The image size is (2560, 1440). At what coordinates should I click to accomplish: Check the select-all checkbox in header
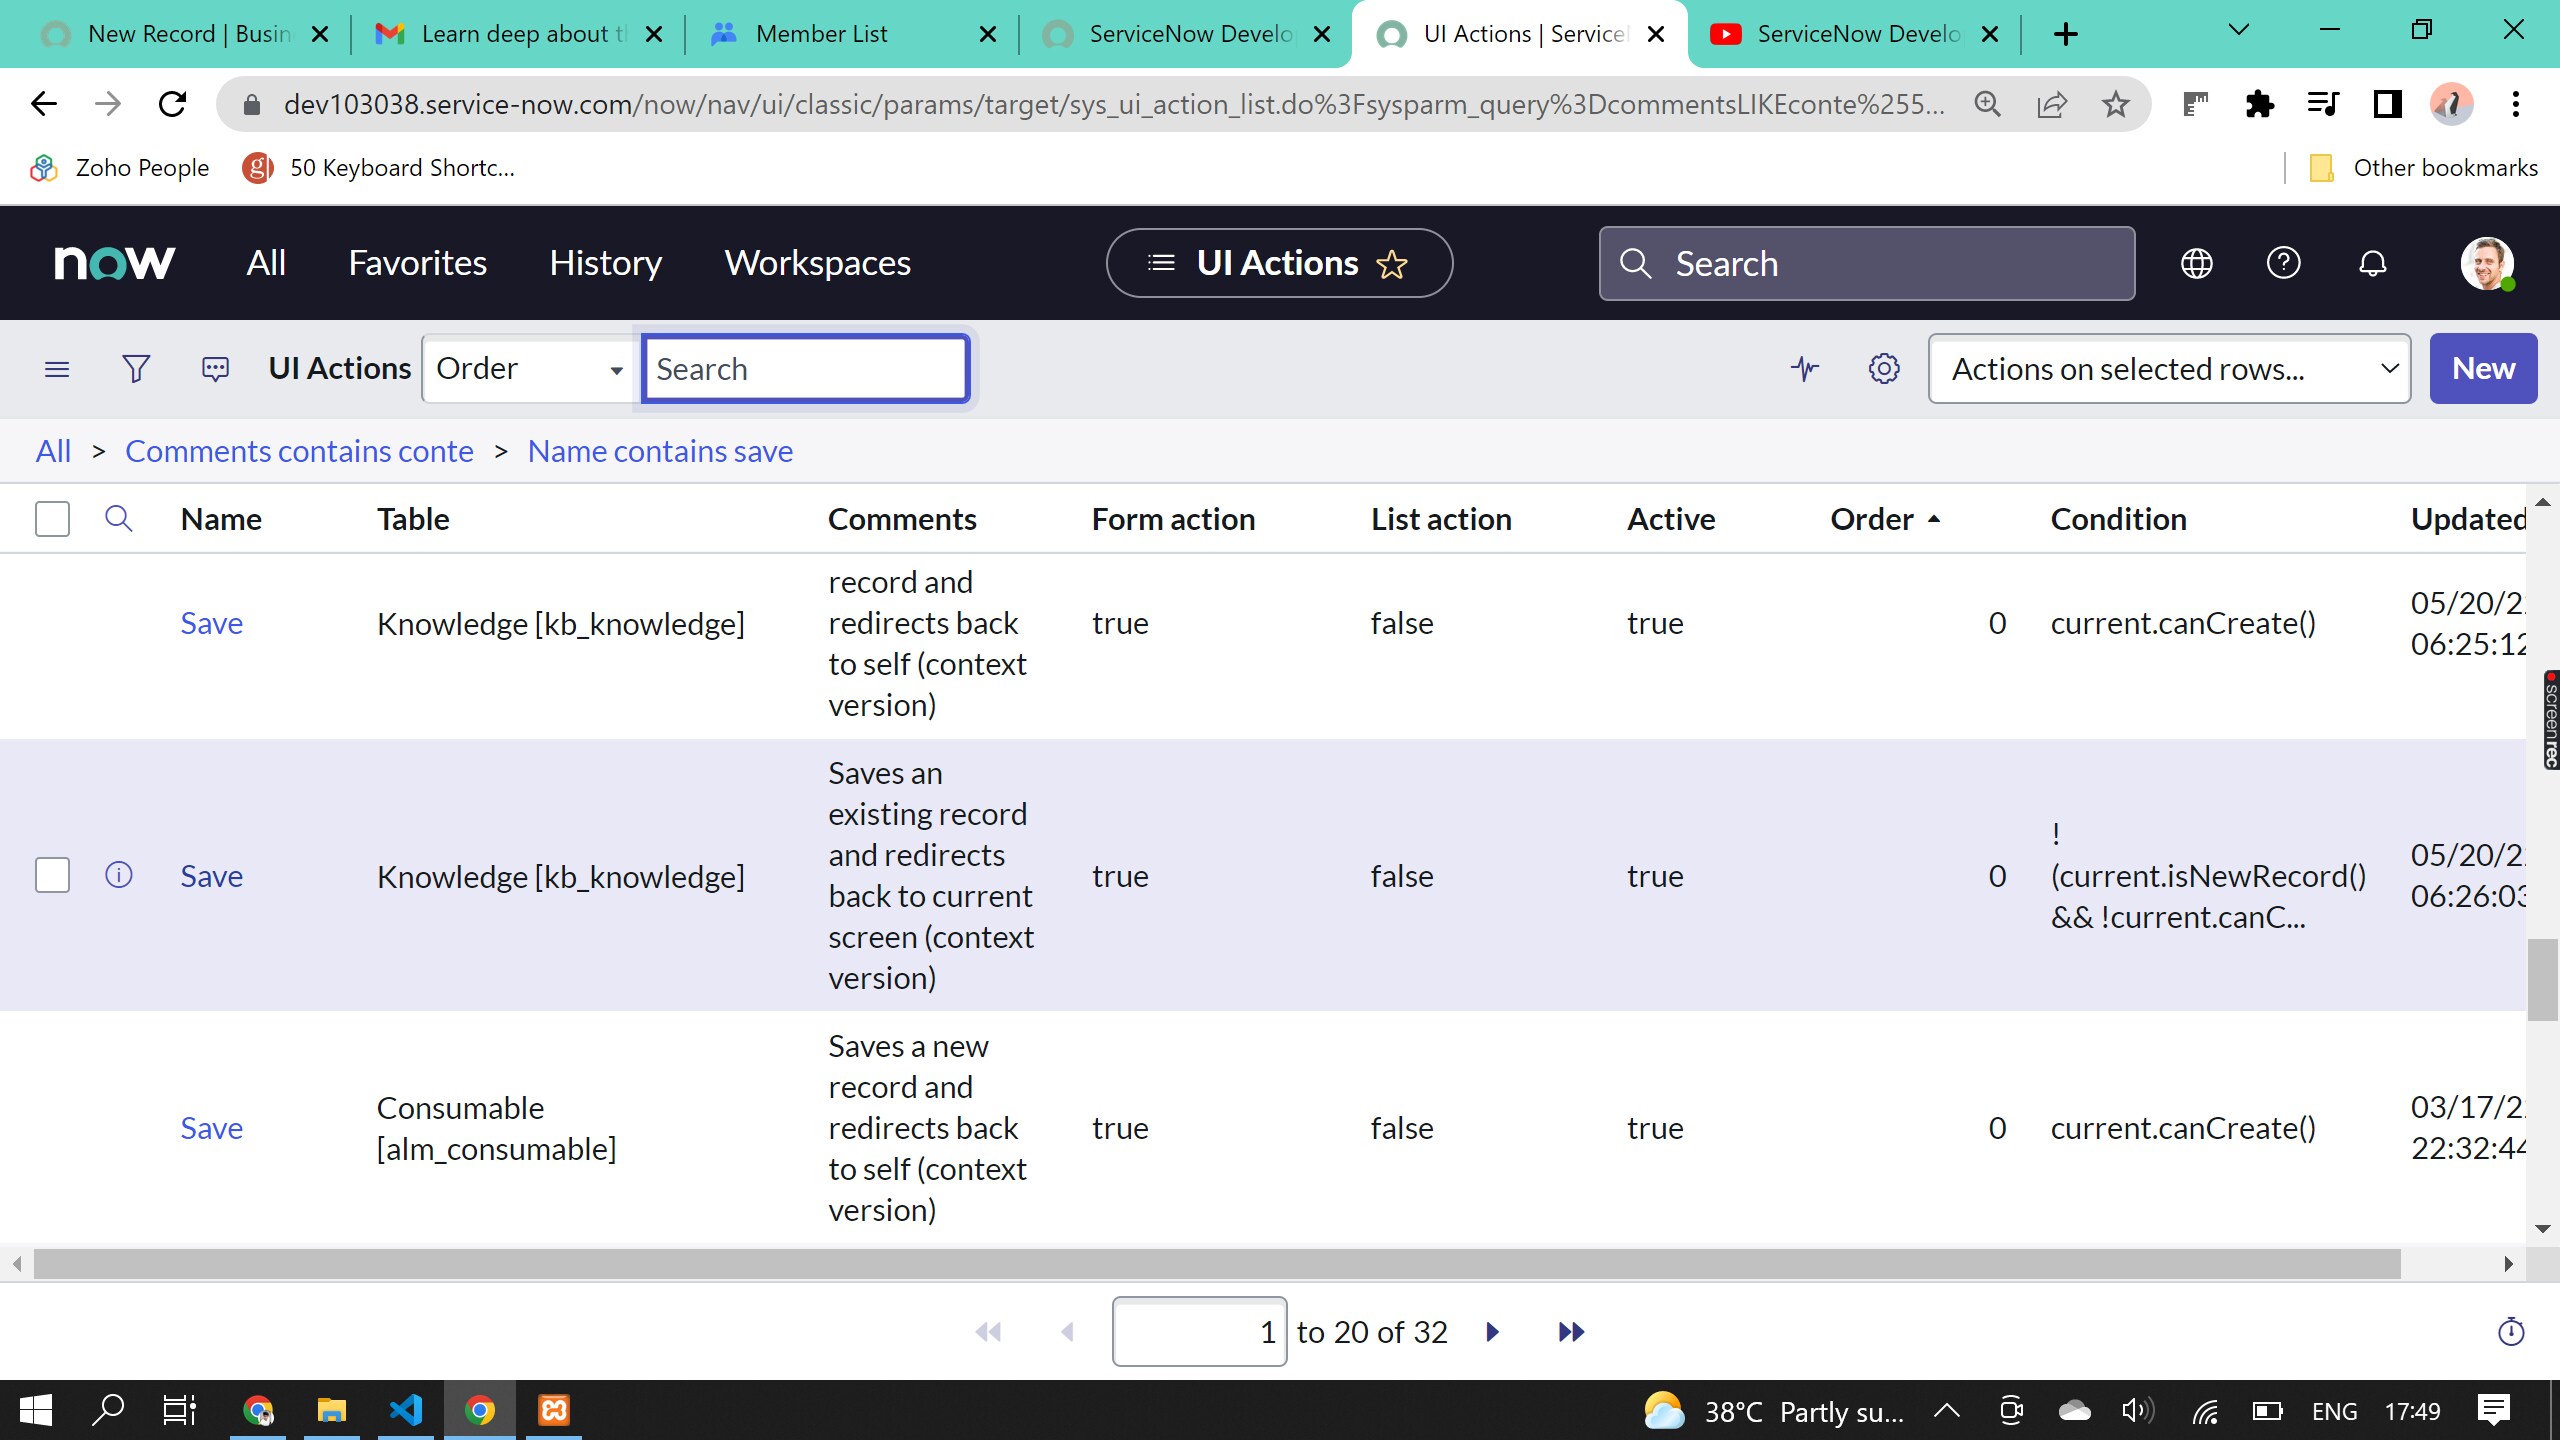point(52,518)
